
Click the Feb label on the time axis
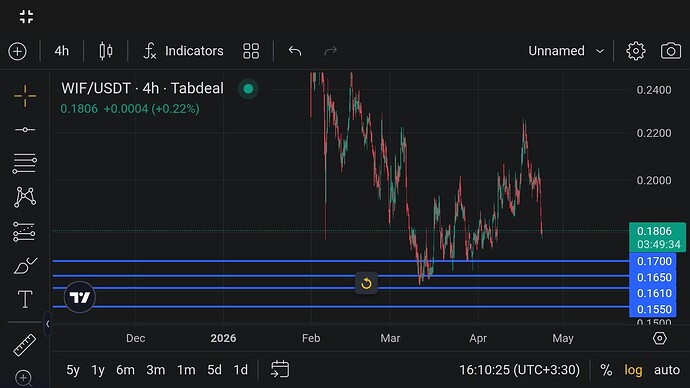pyautogui.click(x=311, y=338)
